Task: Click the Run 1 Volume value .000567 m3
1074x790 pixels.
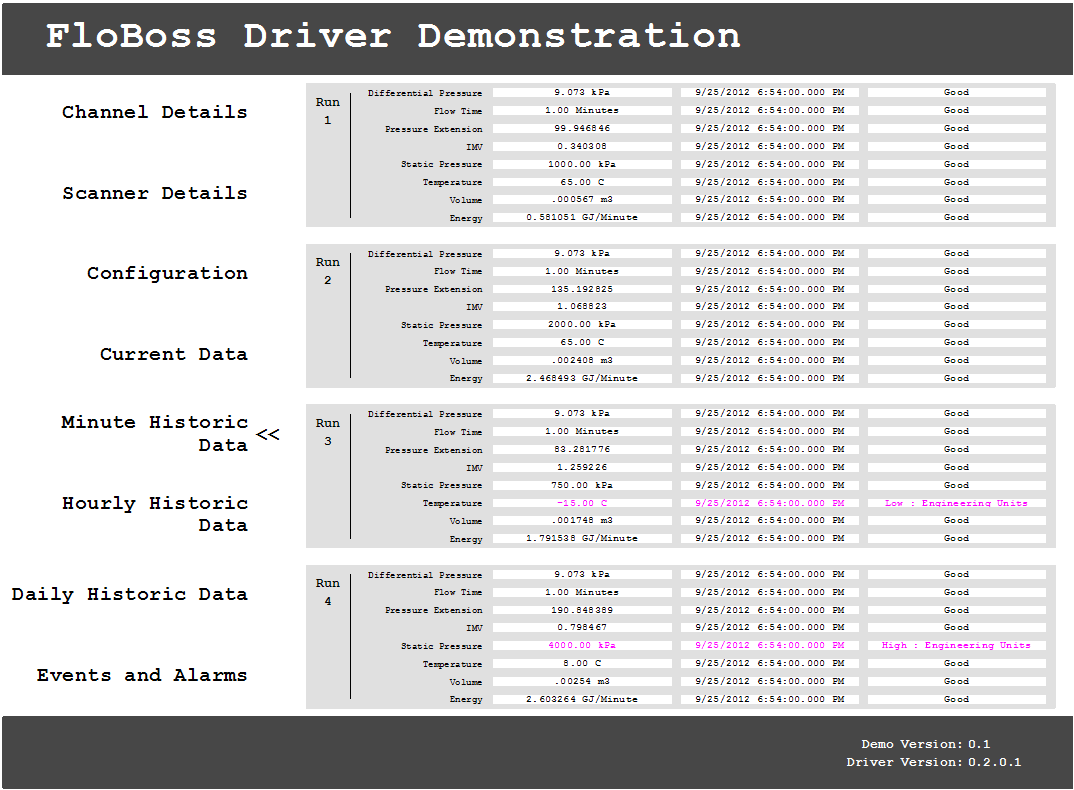Action: tap(582, 199)
